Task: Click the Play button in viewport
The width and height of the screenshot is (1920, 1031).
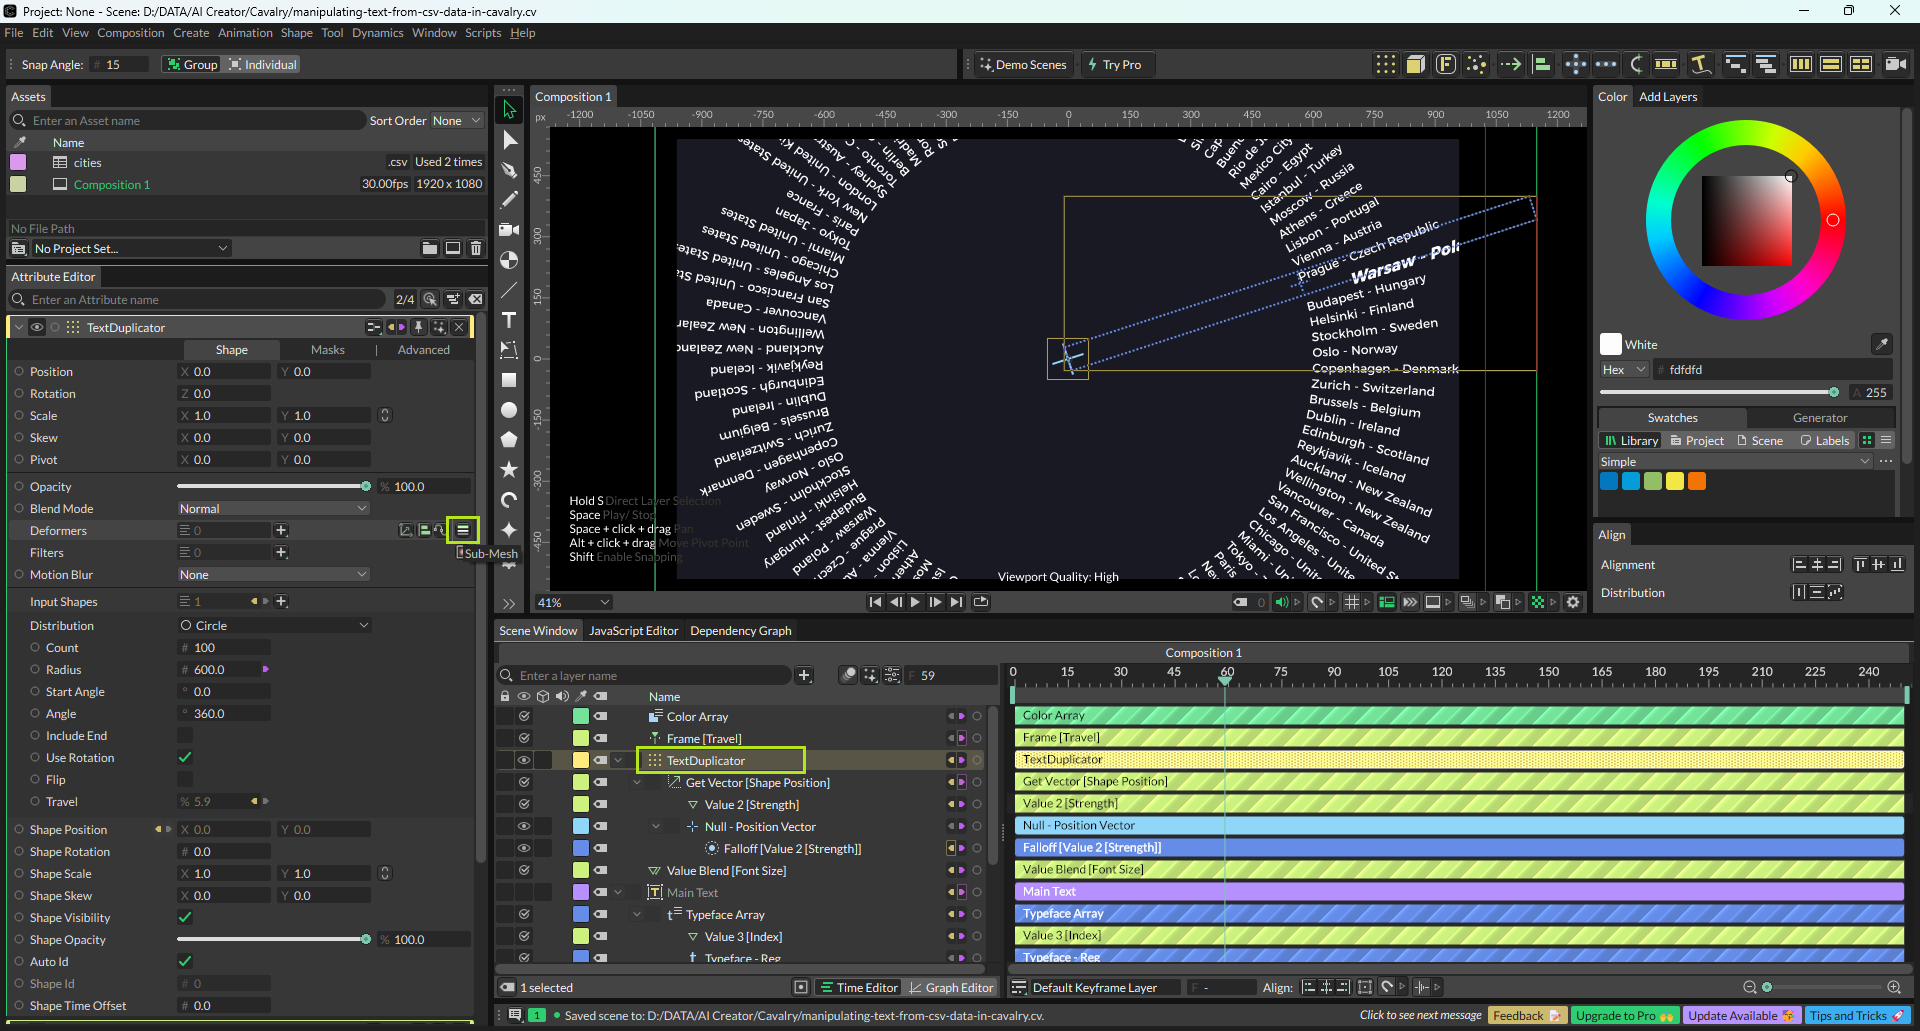Action: point(915,602)
